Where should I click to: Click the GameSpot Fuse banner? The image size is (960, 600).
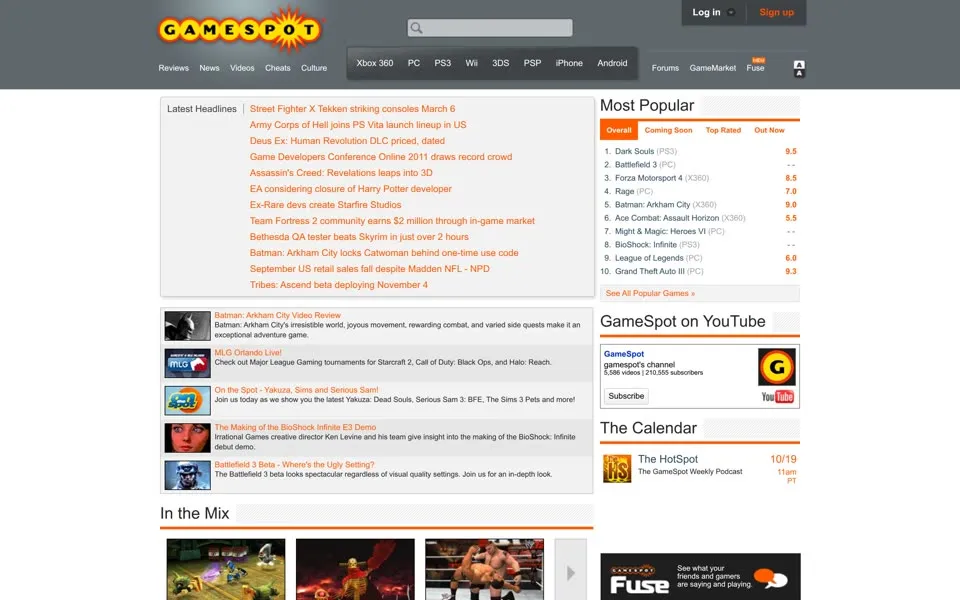coord(700,577)
